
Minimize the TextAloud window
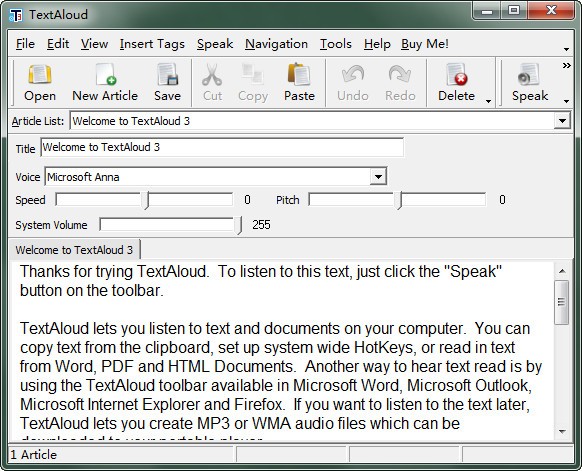point(487,11)
